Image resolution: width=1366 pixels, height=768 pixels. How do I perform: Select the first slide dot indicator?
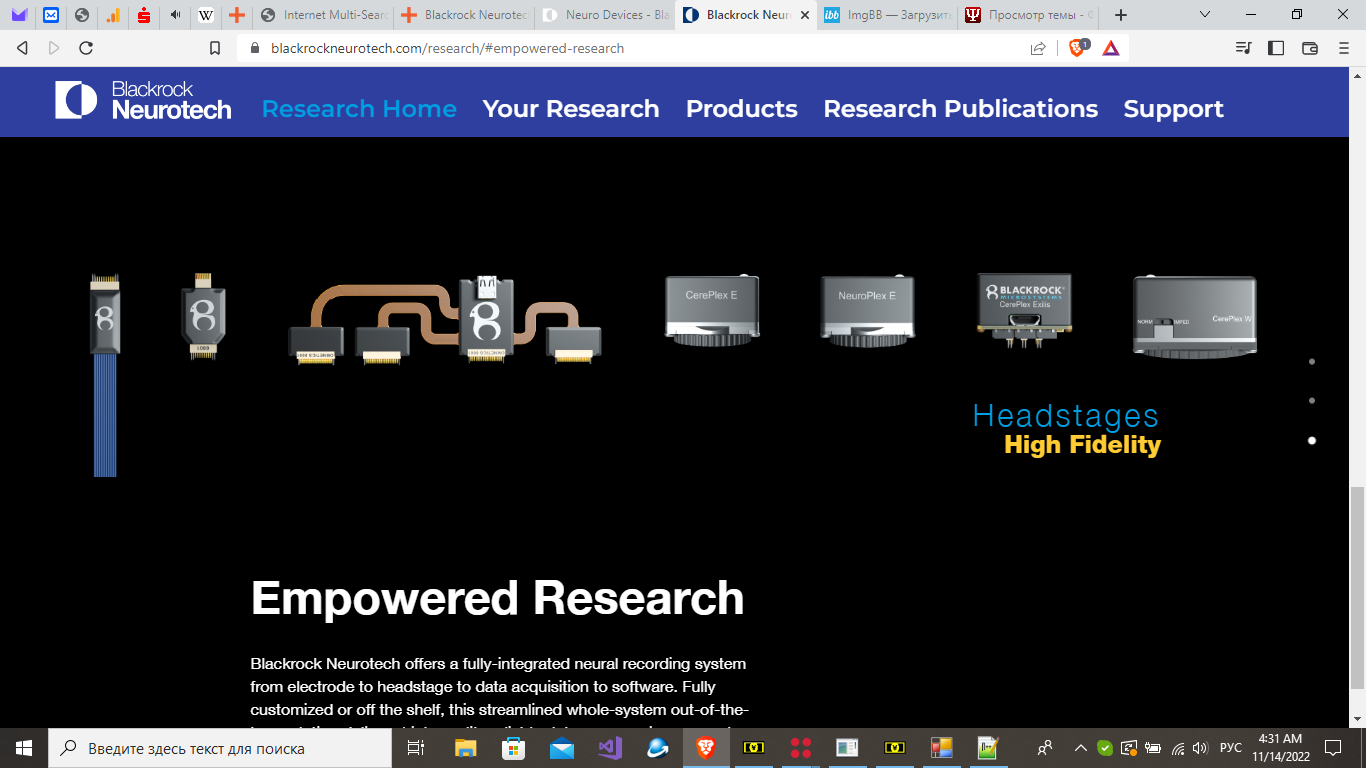pyautogui.click(x=1312, y=361)
